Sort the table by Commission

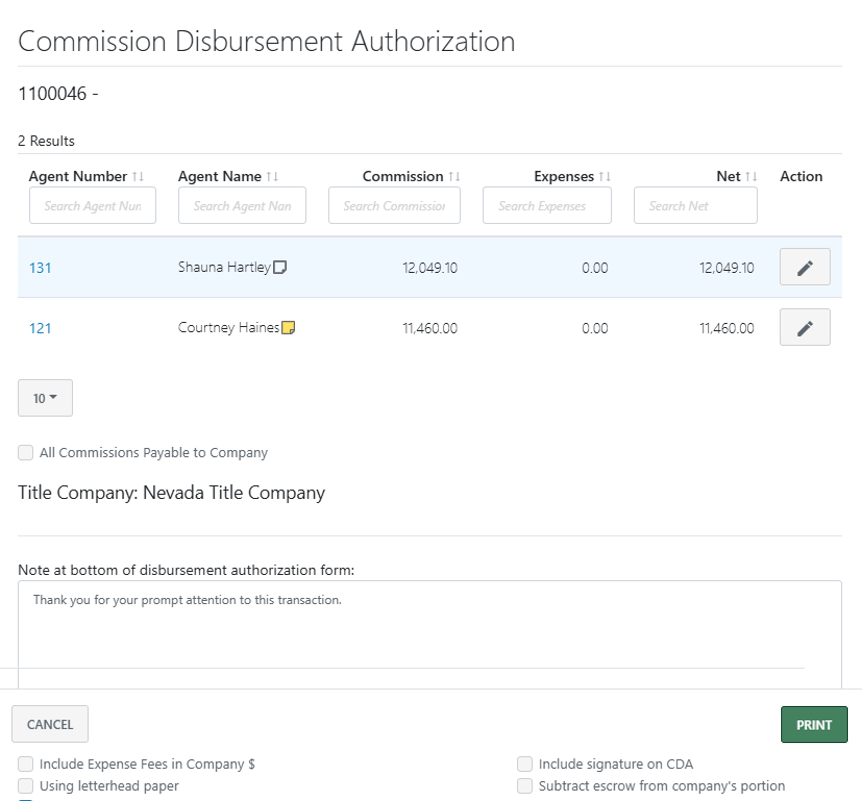tap(455, 176)
